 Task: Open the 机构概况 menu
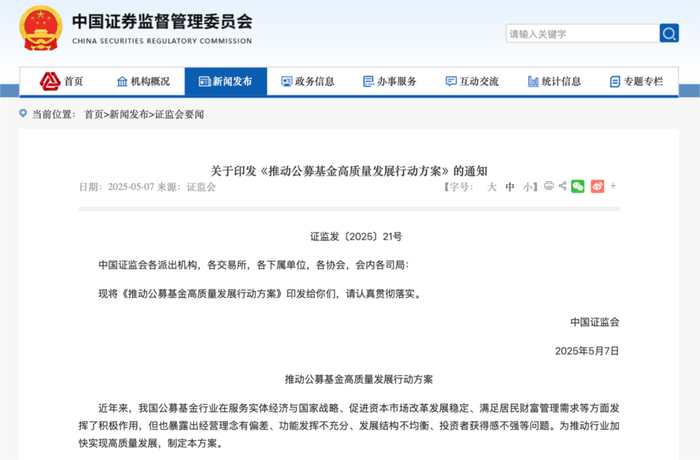(143, 81)
